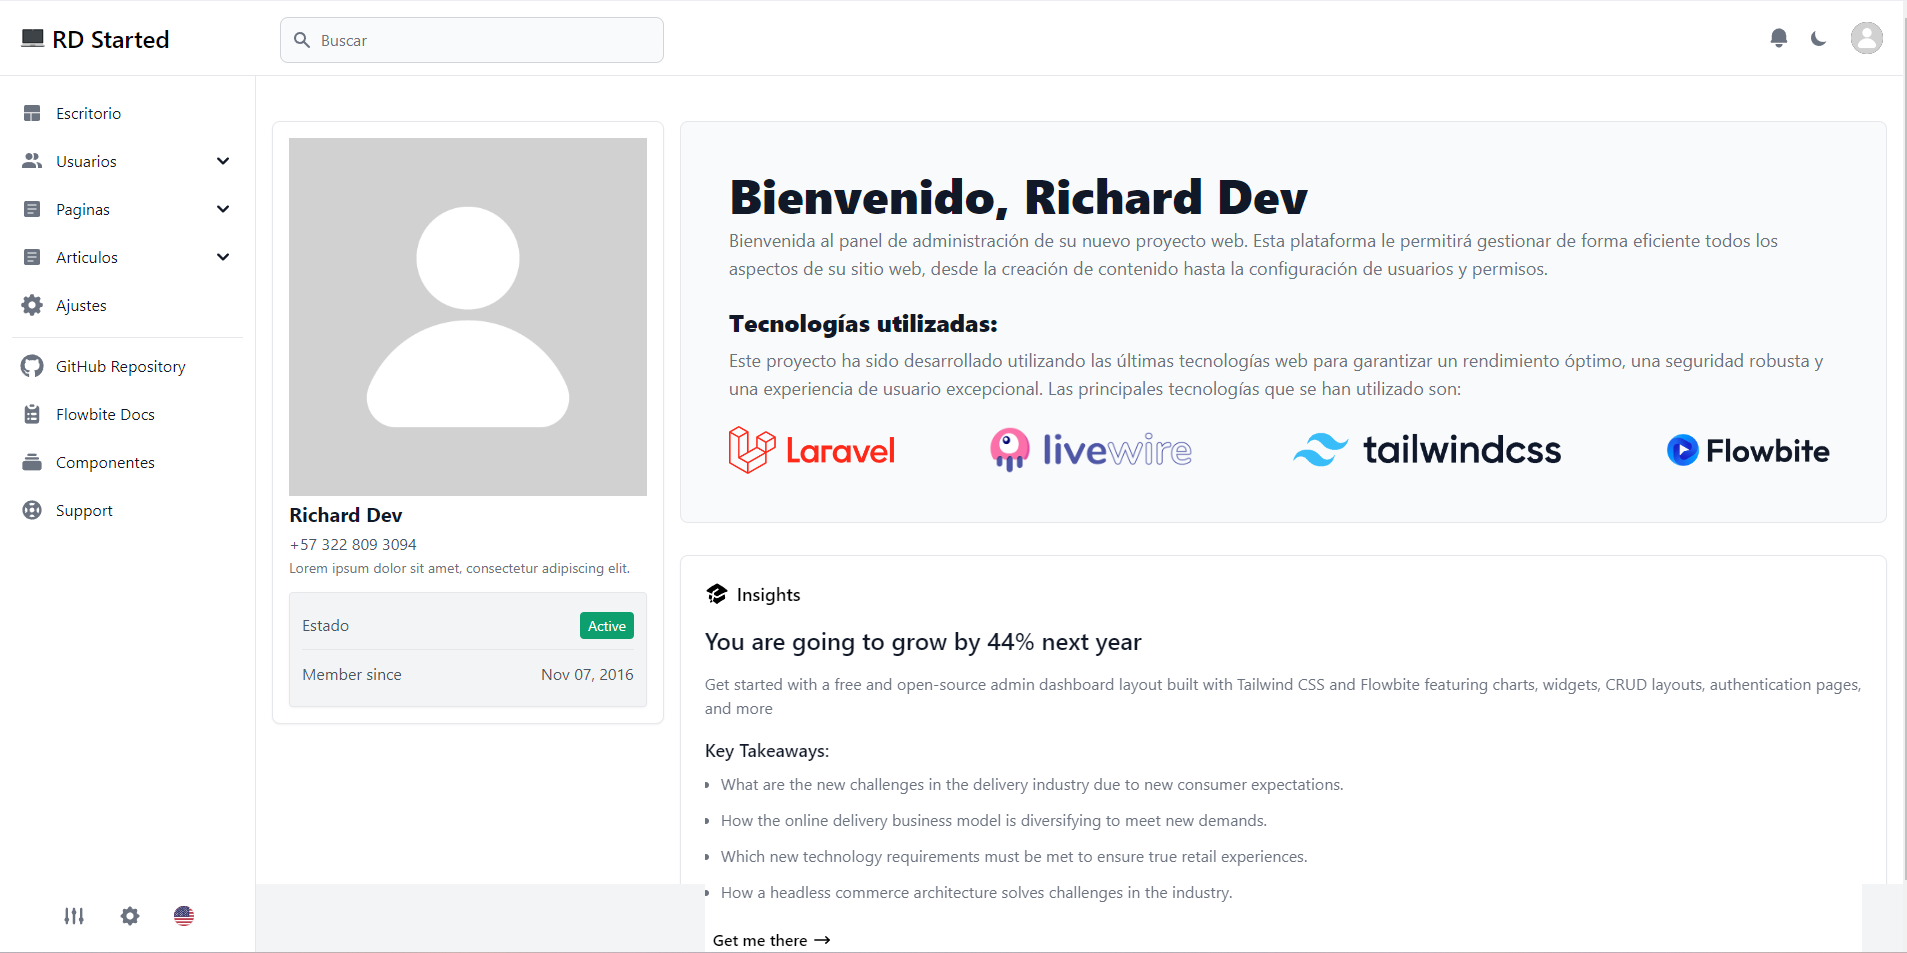The width and height of the screenshot is (1907, 953).
Task: Open Articulos menu item
Action: click(128, 257)
